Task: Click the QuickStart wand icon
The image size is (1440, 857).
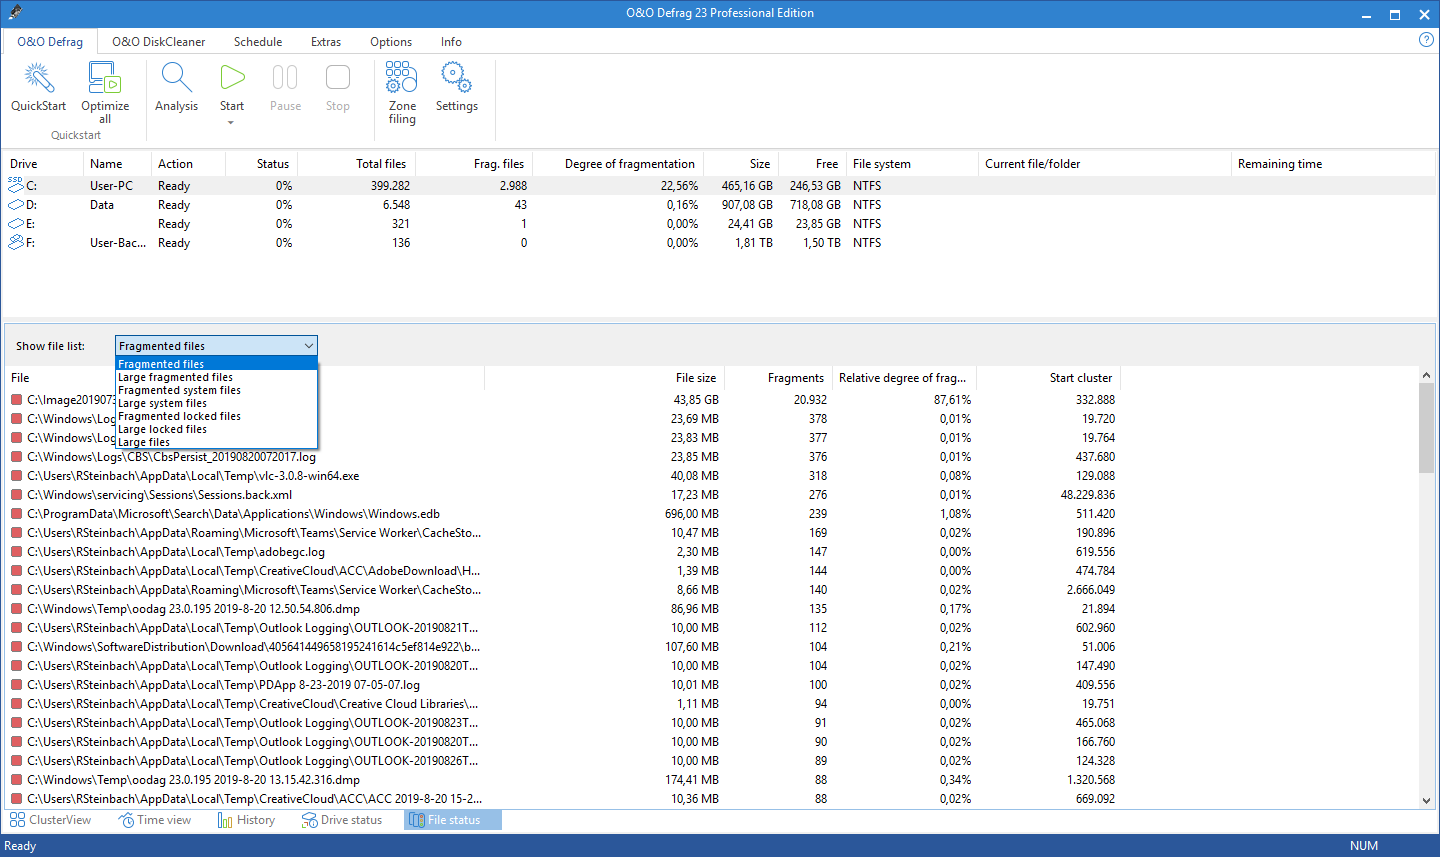Action: pos(38,78)
